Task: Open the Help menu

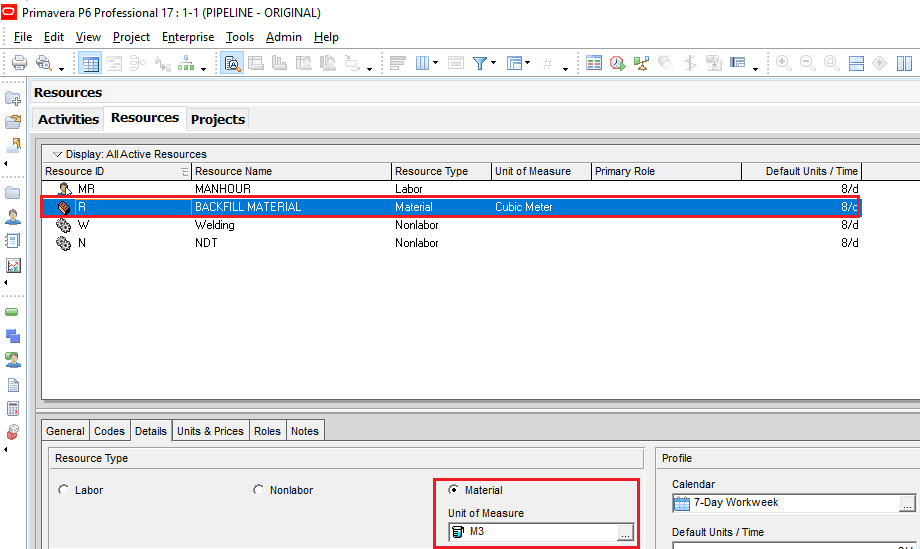Action: coord(326,37)
